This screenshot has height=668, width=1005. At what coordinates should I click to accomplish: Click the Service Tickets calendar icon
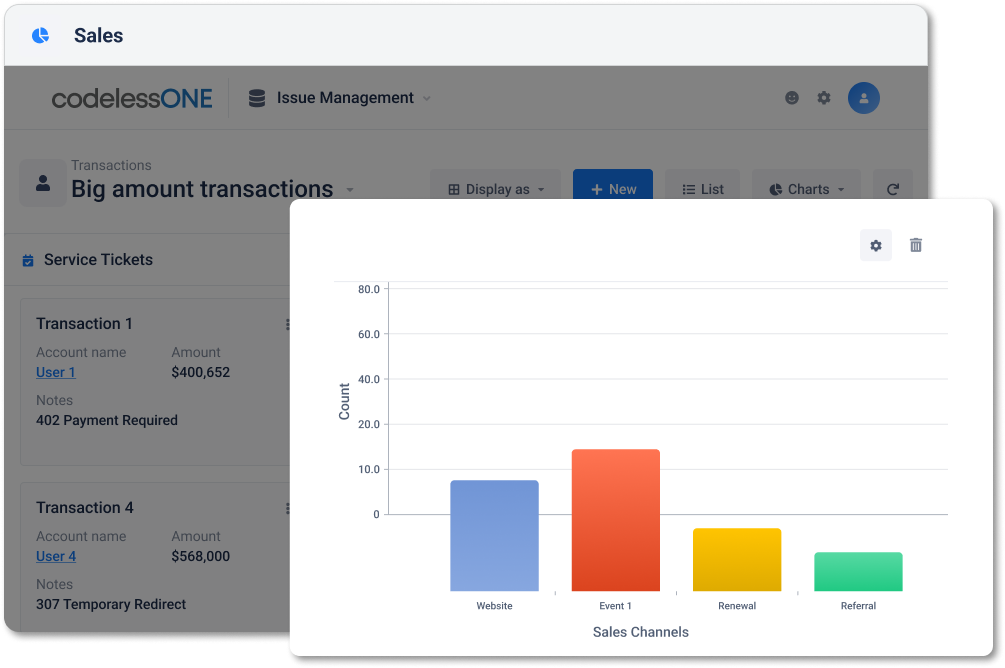pyautogui.click(x=28, y=260)
